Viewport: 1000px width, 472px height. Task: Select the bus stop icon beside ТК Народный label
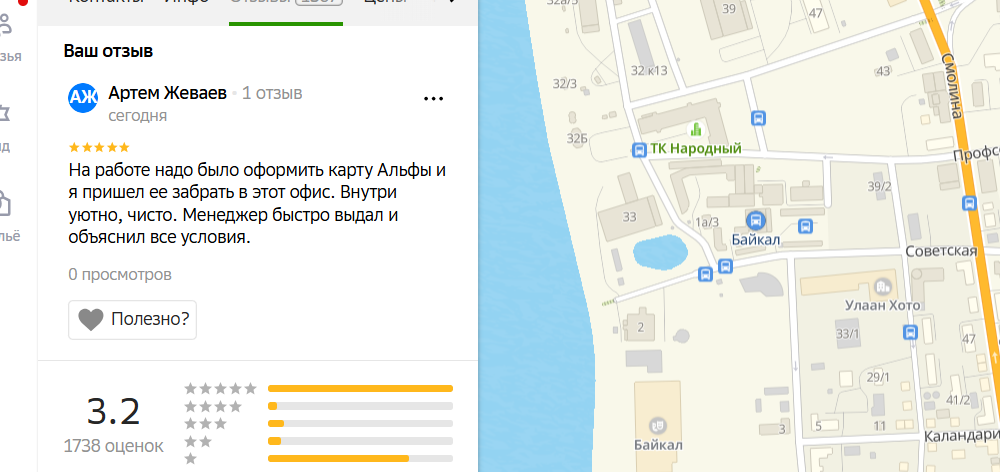[639, 150]
